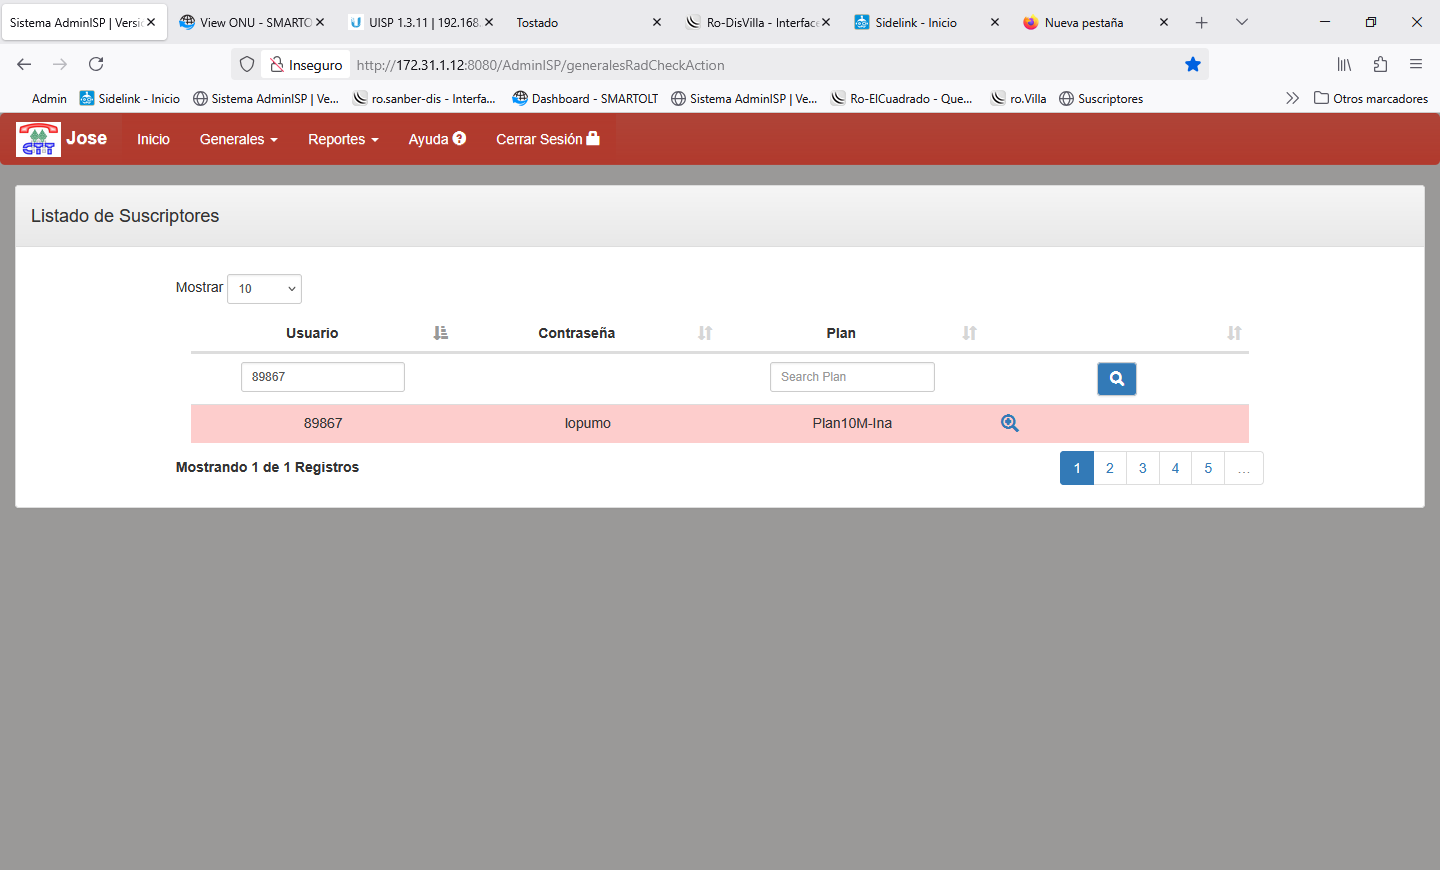Expand the Generales menu
Image resolution: width=1440 pixels, height=870 pixels.
click(238, 139)
